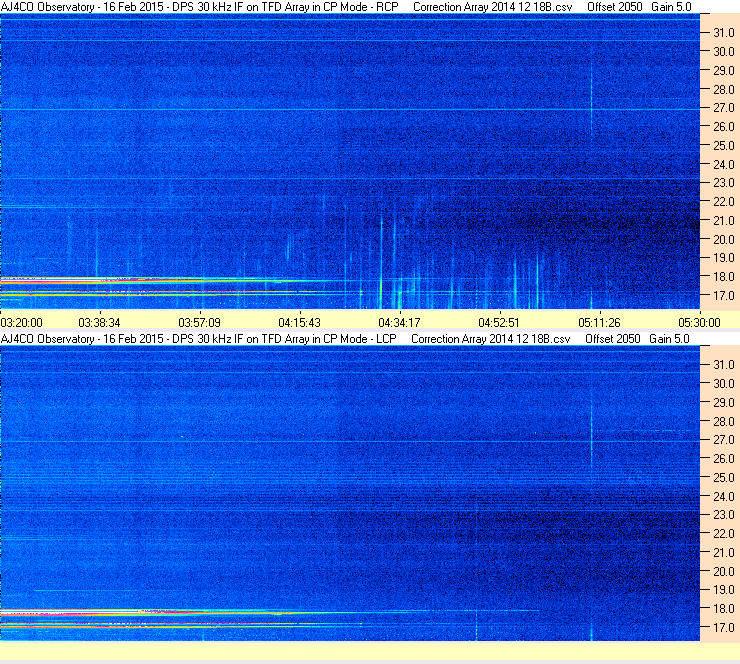740x664 pixels.
Task: Click the 04:52:51 time marker
Action: pyautogui.click(x=499, y=323)
